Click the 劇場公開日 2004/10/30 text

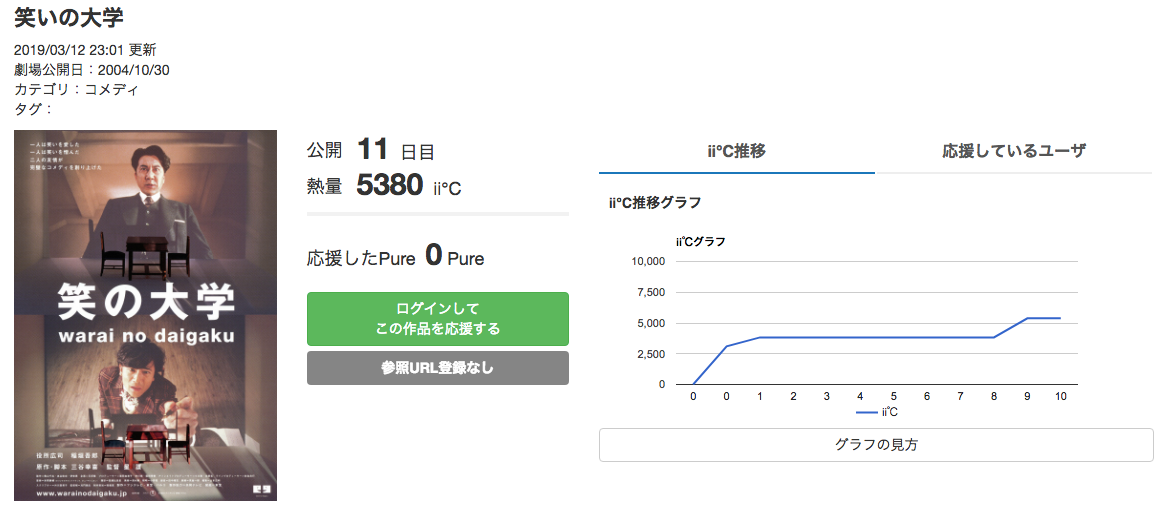click(92, 69)
